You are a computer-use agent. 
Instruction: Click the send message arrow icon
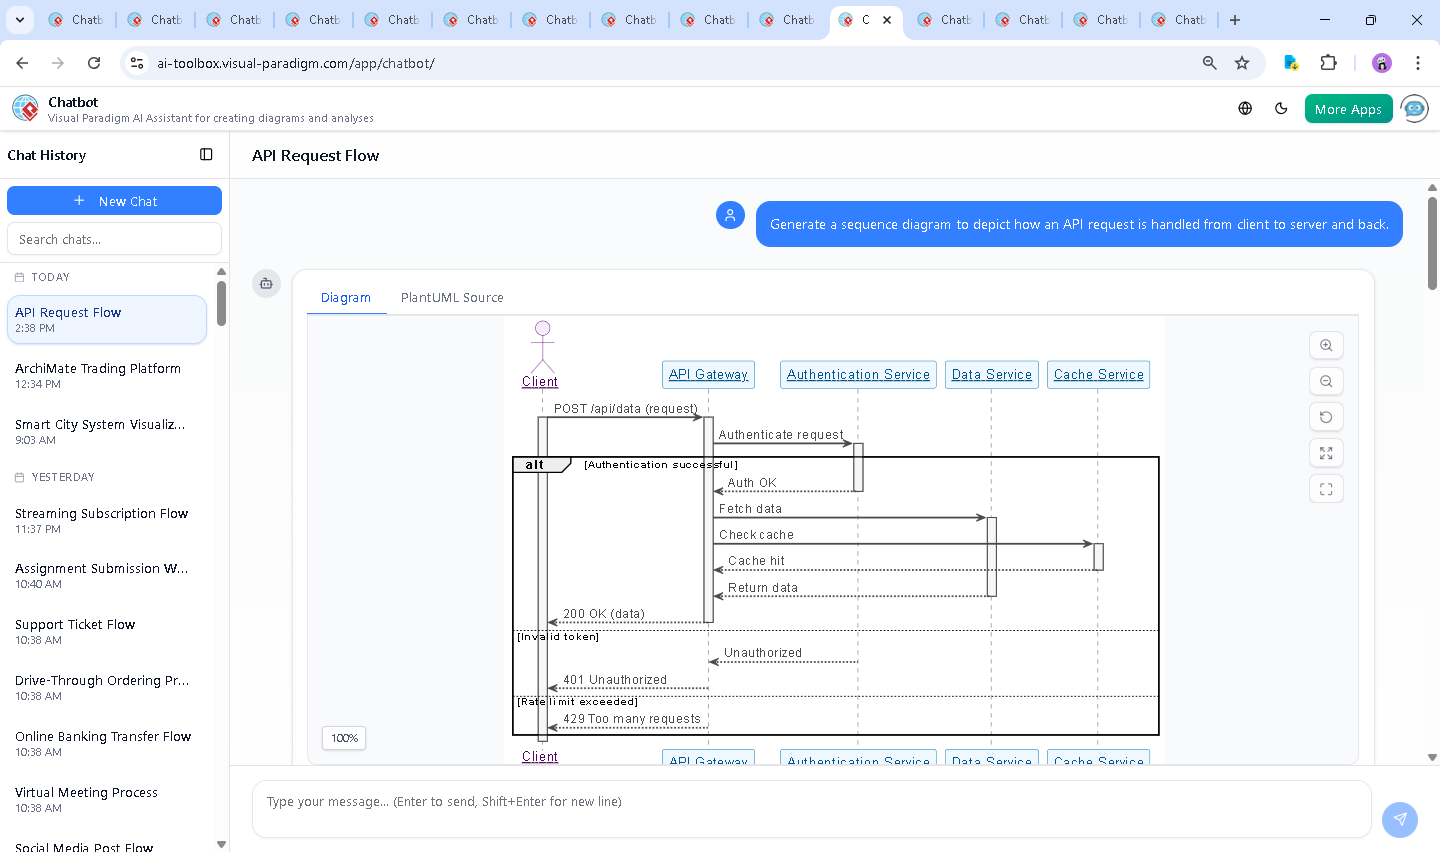pyautogui.click(x=1399, y=819)
